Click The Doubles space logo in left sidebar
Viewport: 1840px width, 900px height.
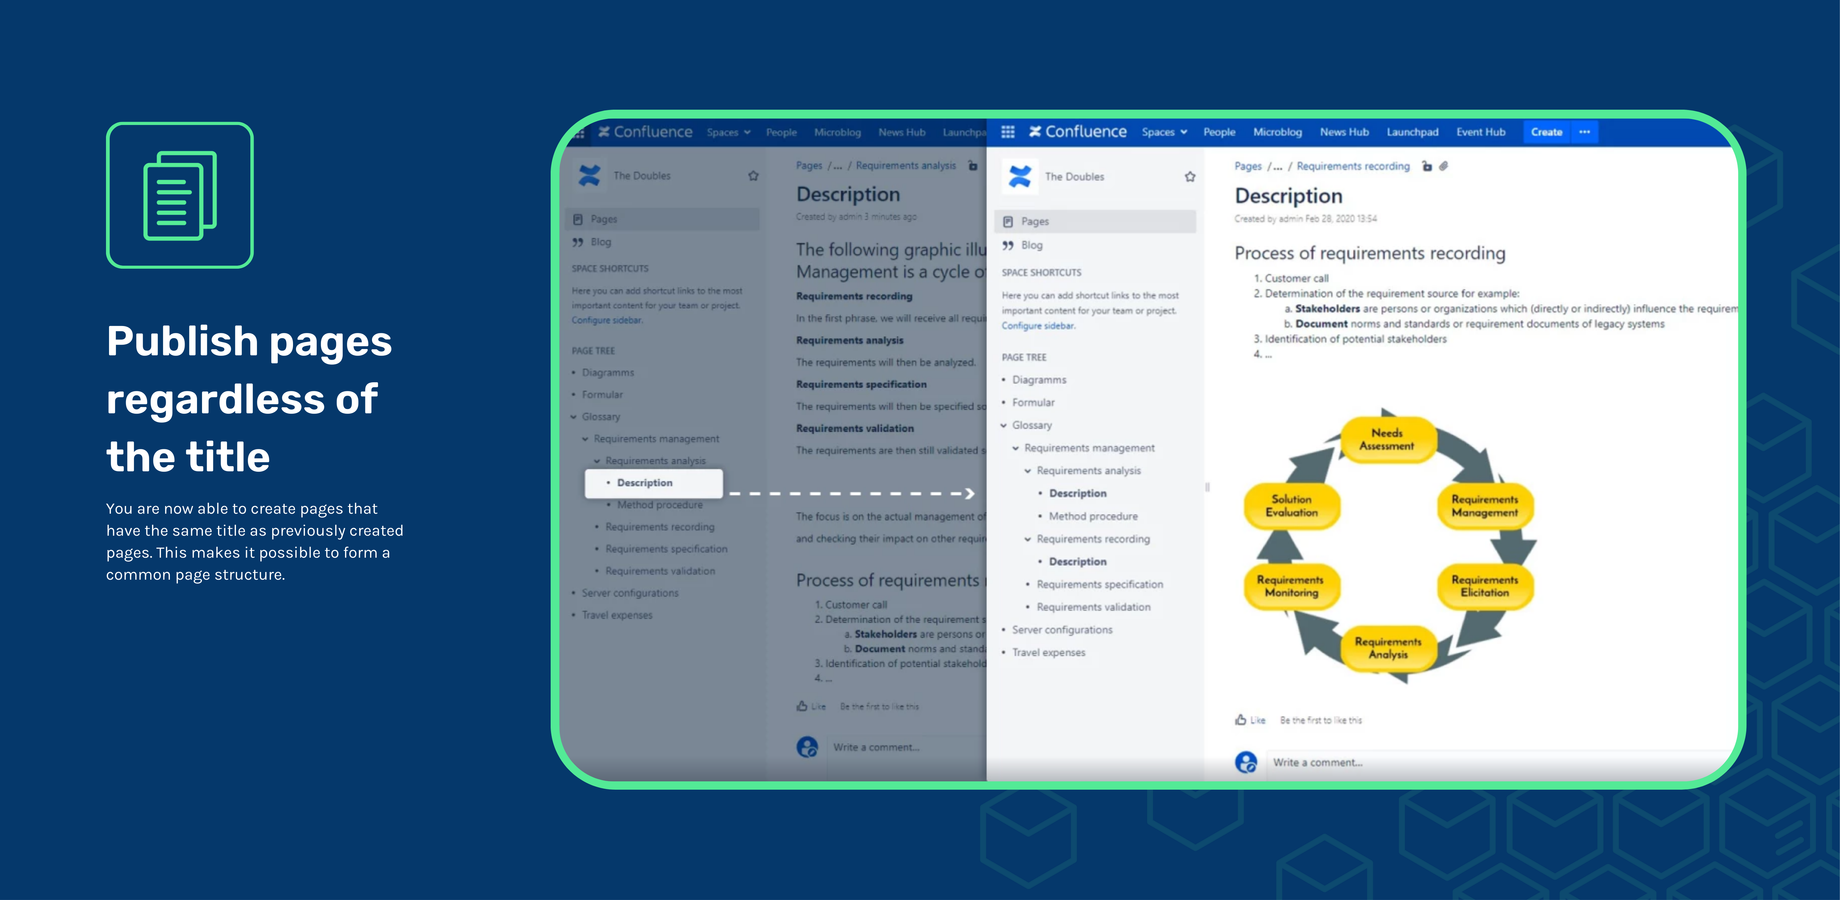point(589,176)
